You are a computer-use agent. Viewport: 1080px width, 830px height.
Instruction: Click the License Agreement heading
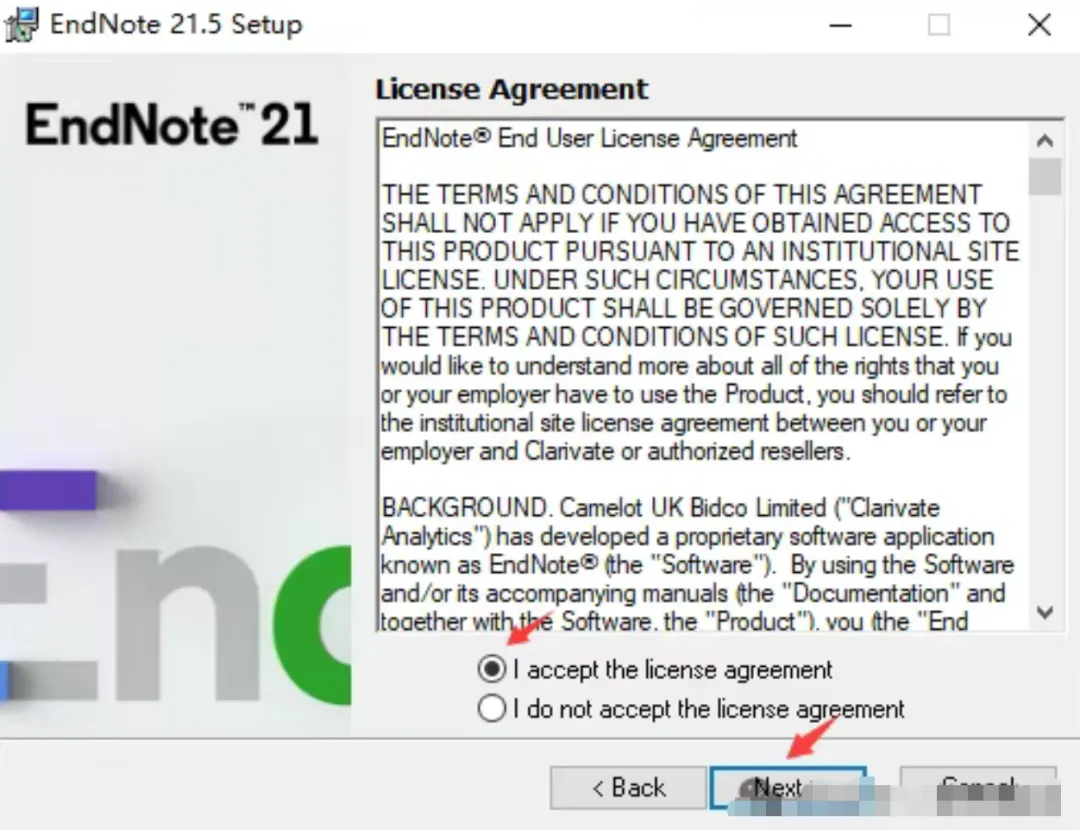tap(511, 90)
